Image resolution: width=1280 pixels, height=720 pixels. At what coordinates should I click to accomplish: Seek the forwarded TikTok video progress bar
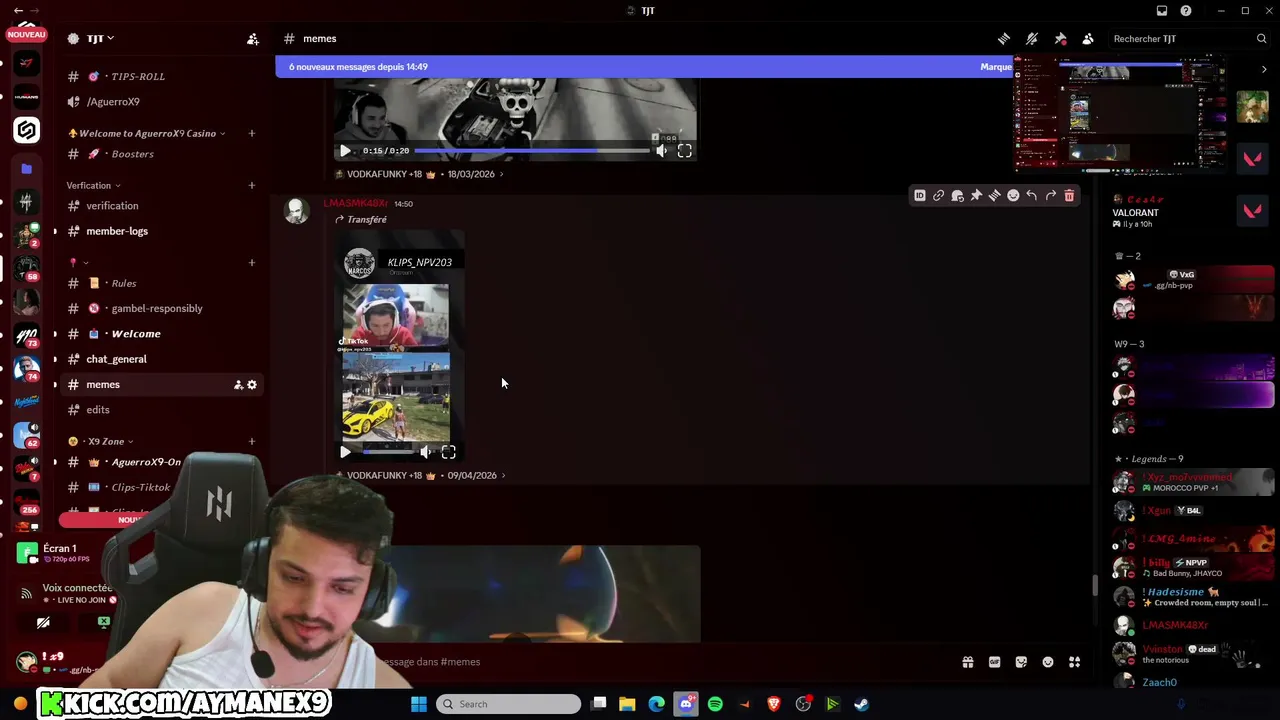387,452
